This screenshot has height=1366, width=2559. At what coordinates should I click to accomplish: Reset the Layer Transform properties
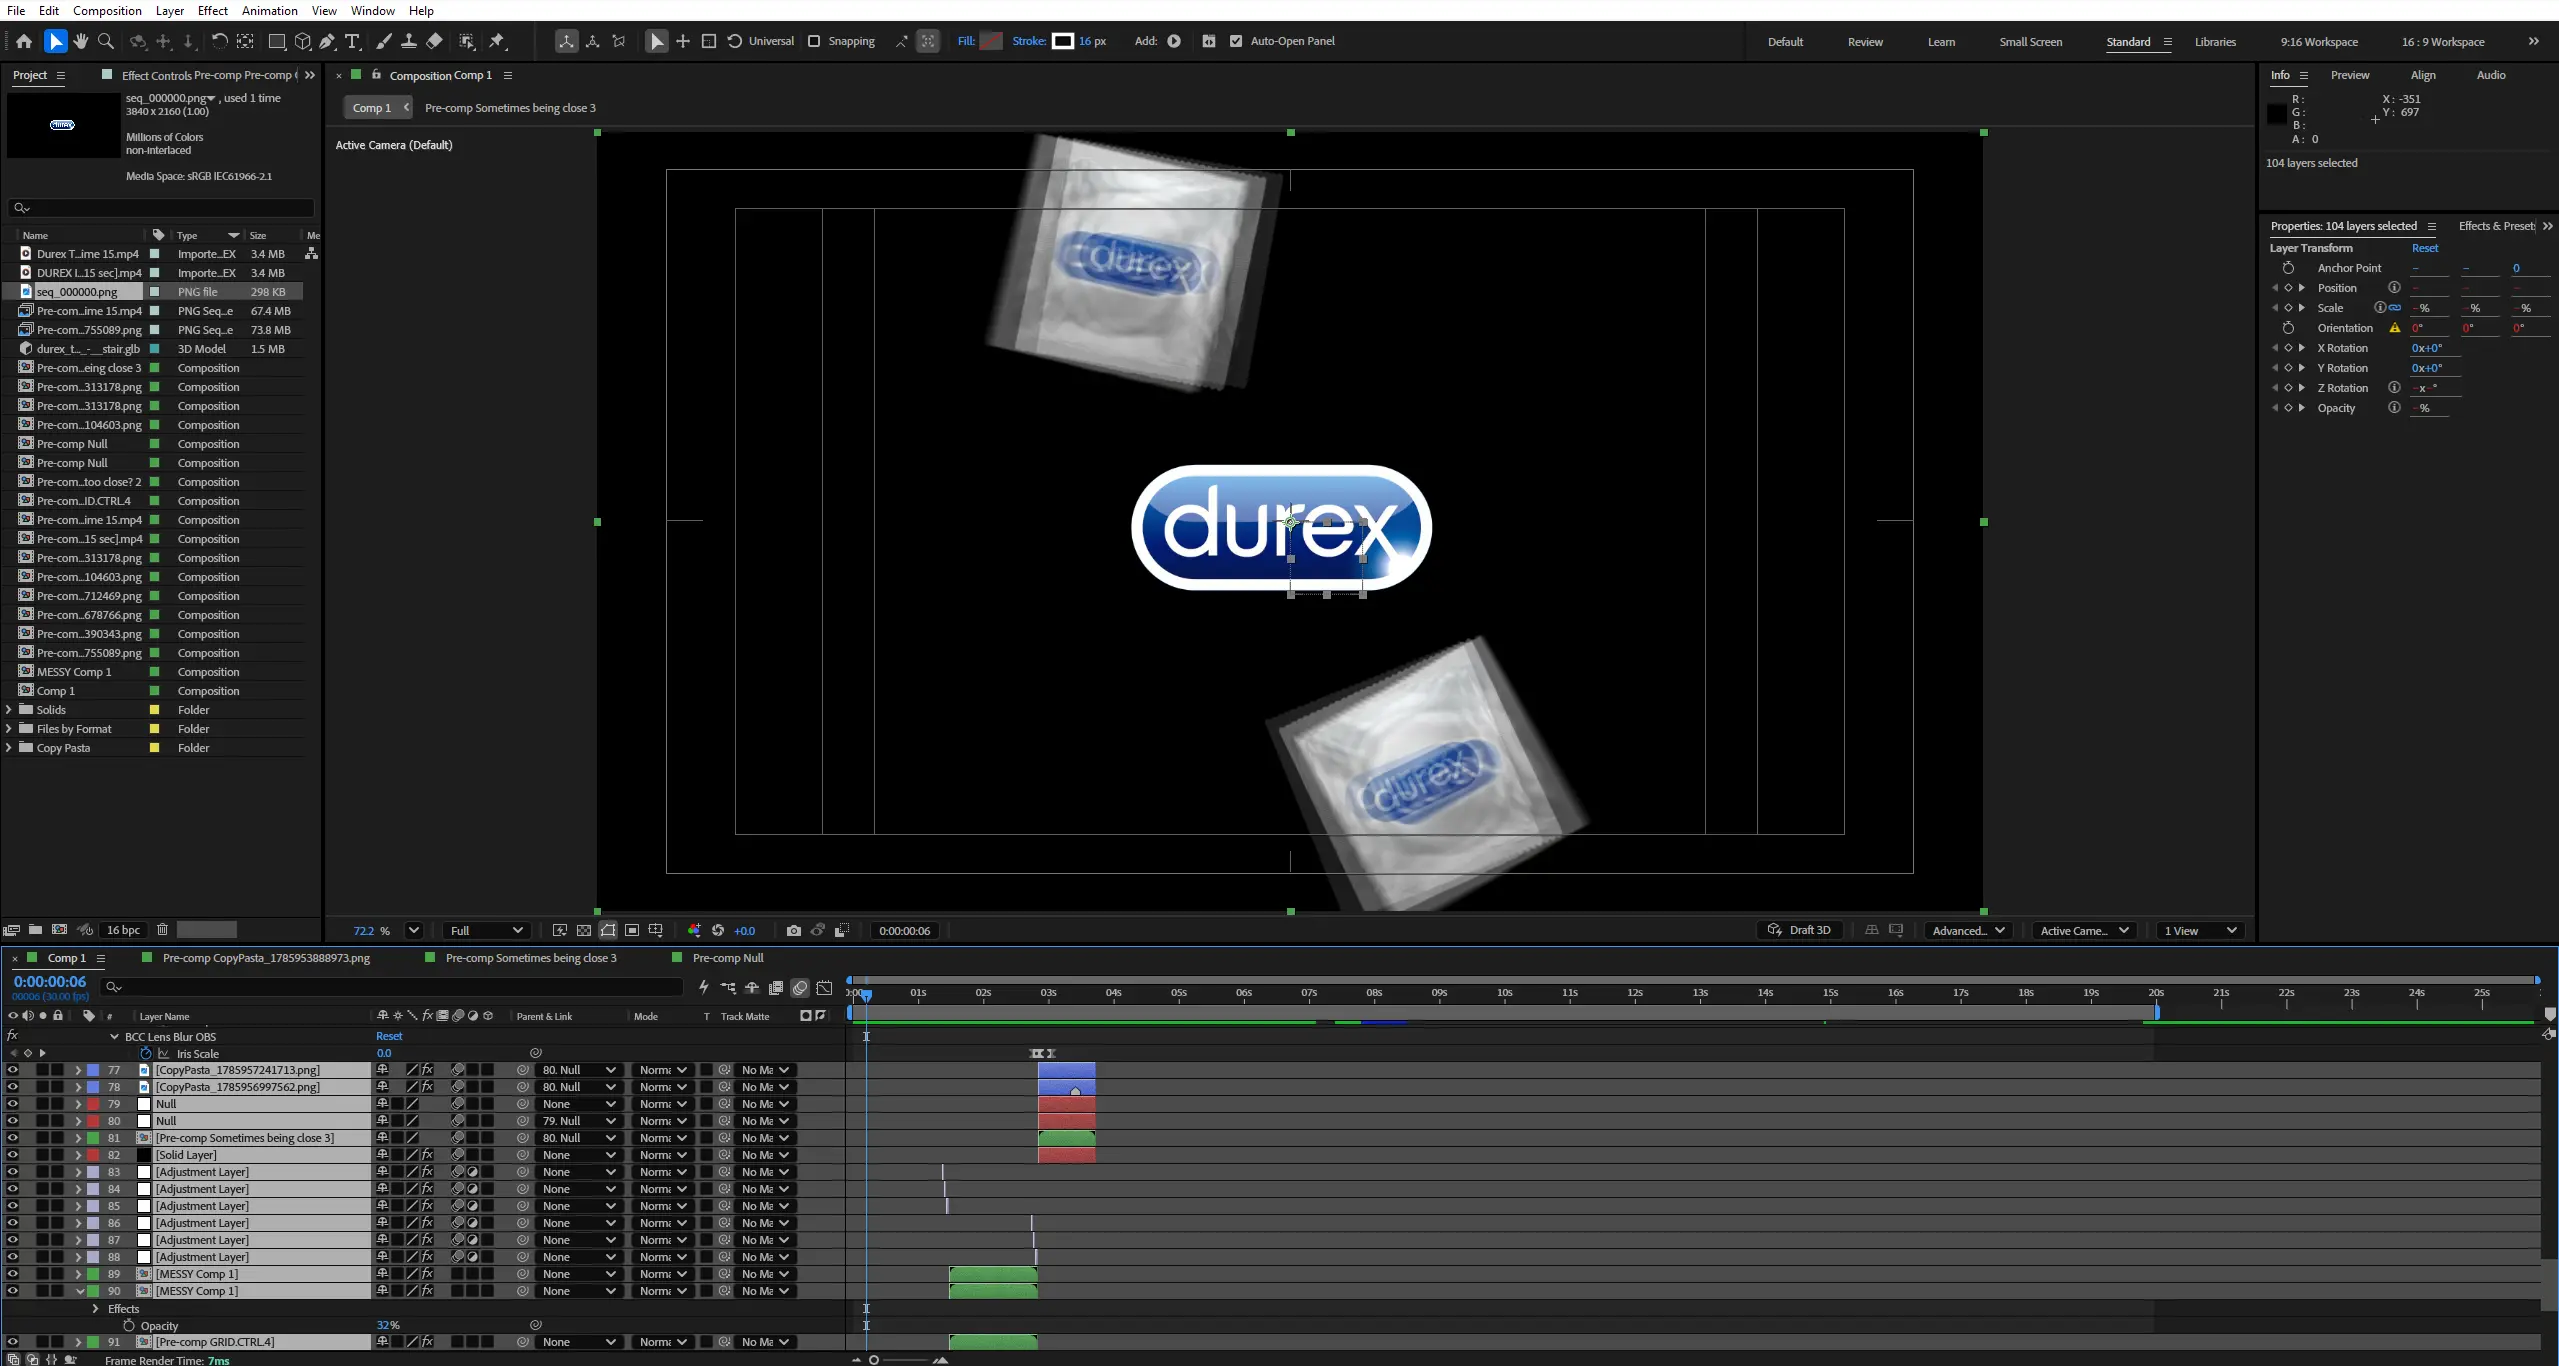point(2424,248)
